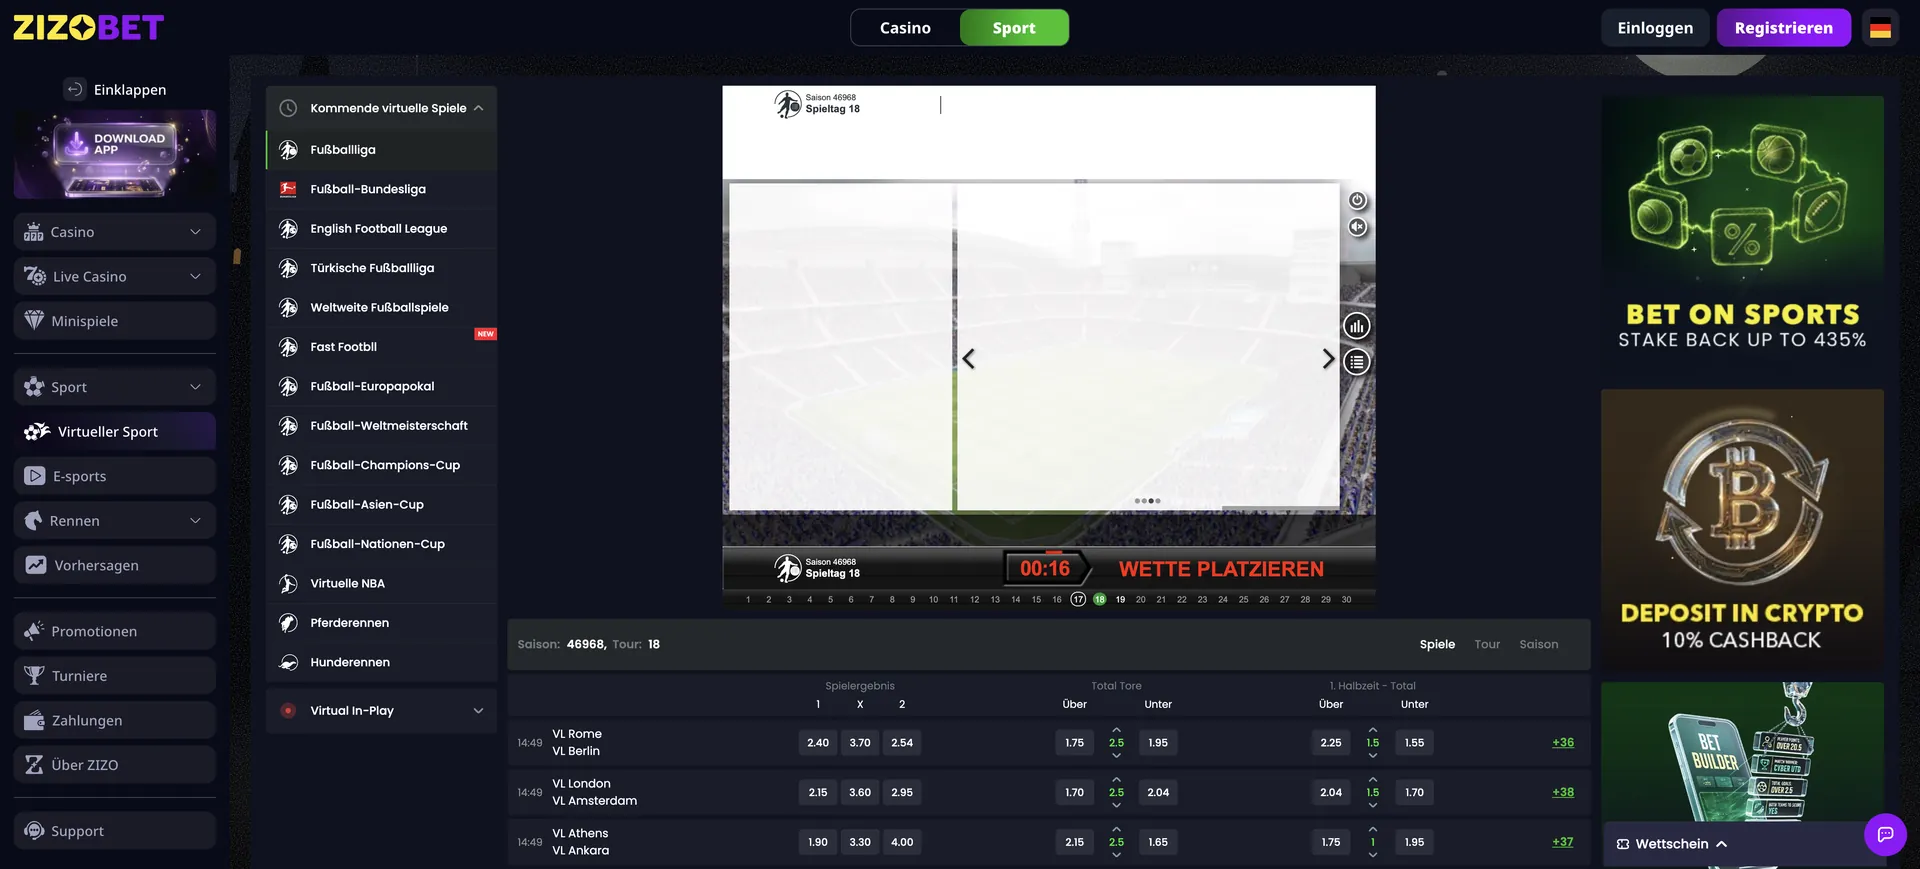The height and width of the screenshot is (869, 1920).
Task: Switch to the Saison tab
Action: tap(1538, 644)
